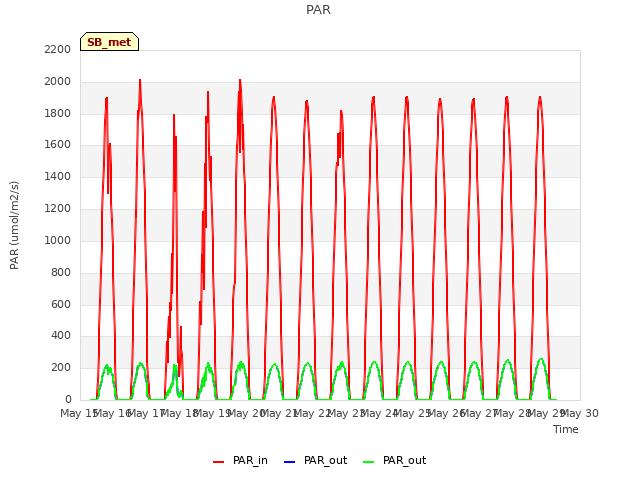640x480 pixels.
Task: Click the 1200 y-axis label
Action: tap(58, 209)
